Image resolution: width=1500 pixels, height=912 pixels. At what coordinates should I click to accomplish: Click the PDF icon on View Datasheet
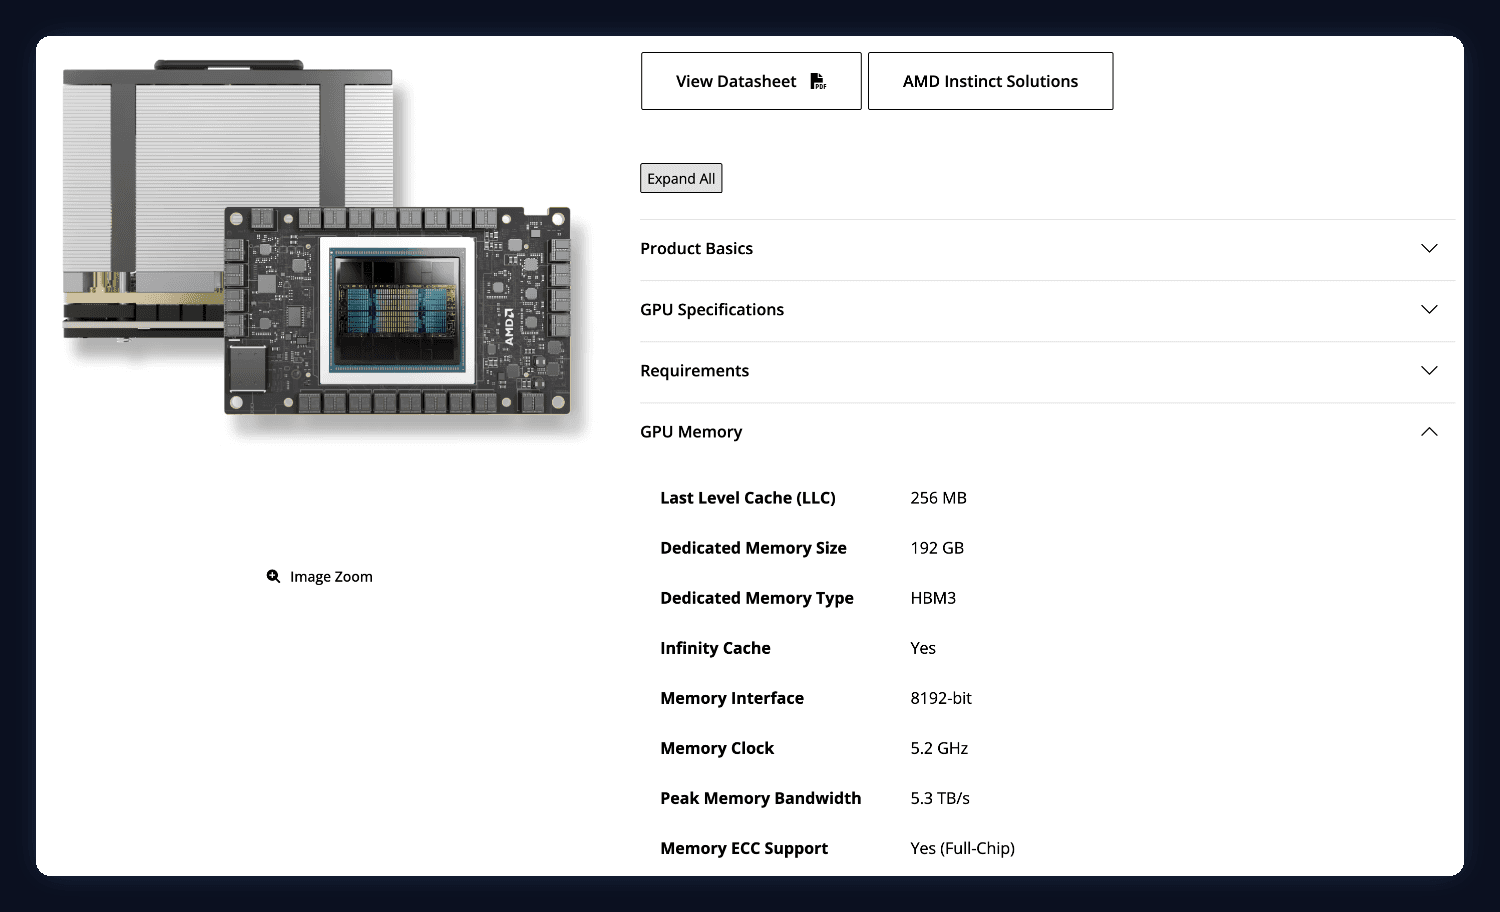point(818,81)
